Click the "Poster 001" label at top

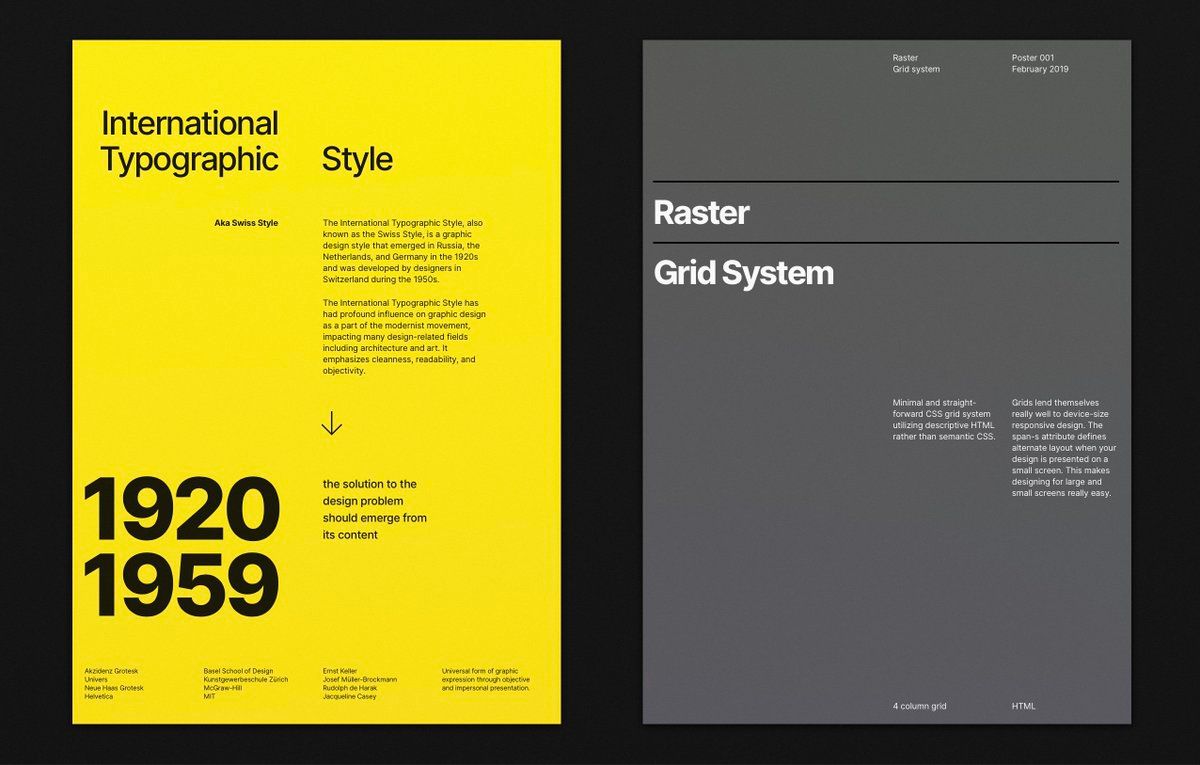(x=1033, y=58)
